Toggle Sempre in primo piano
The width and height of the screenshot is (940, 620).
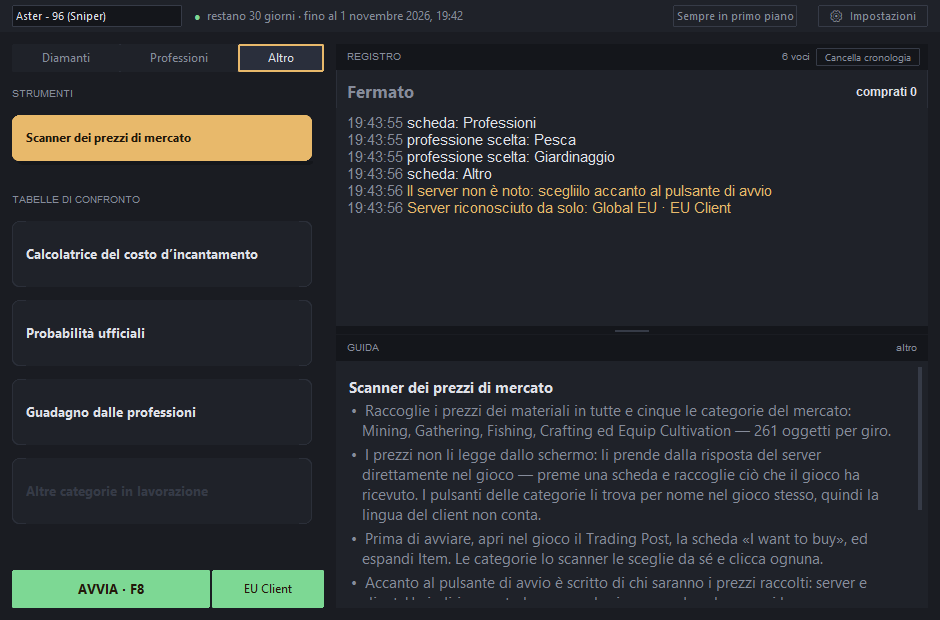[x=735, y=16]
